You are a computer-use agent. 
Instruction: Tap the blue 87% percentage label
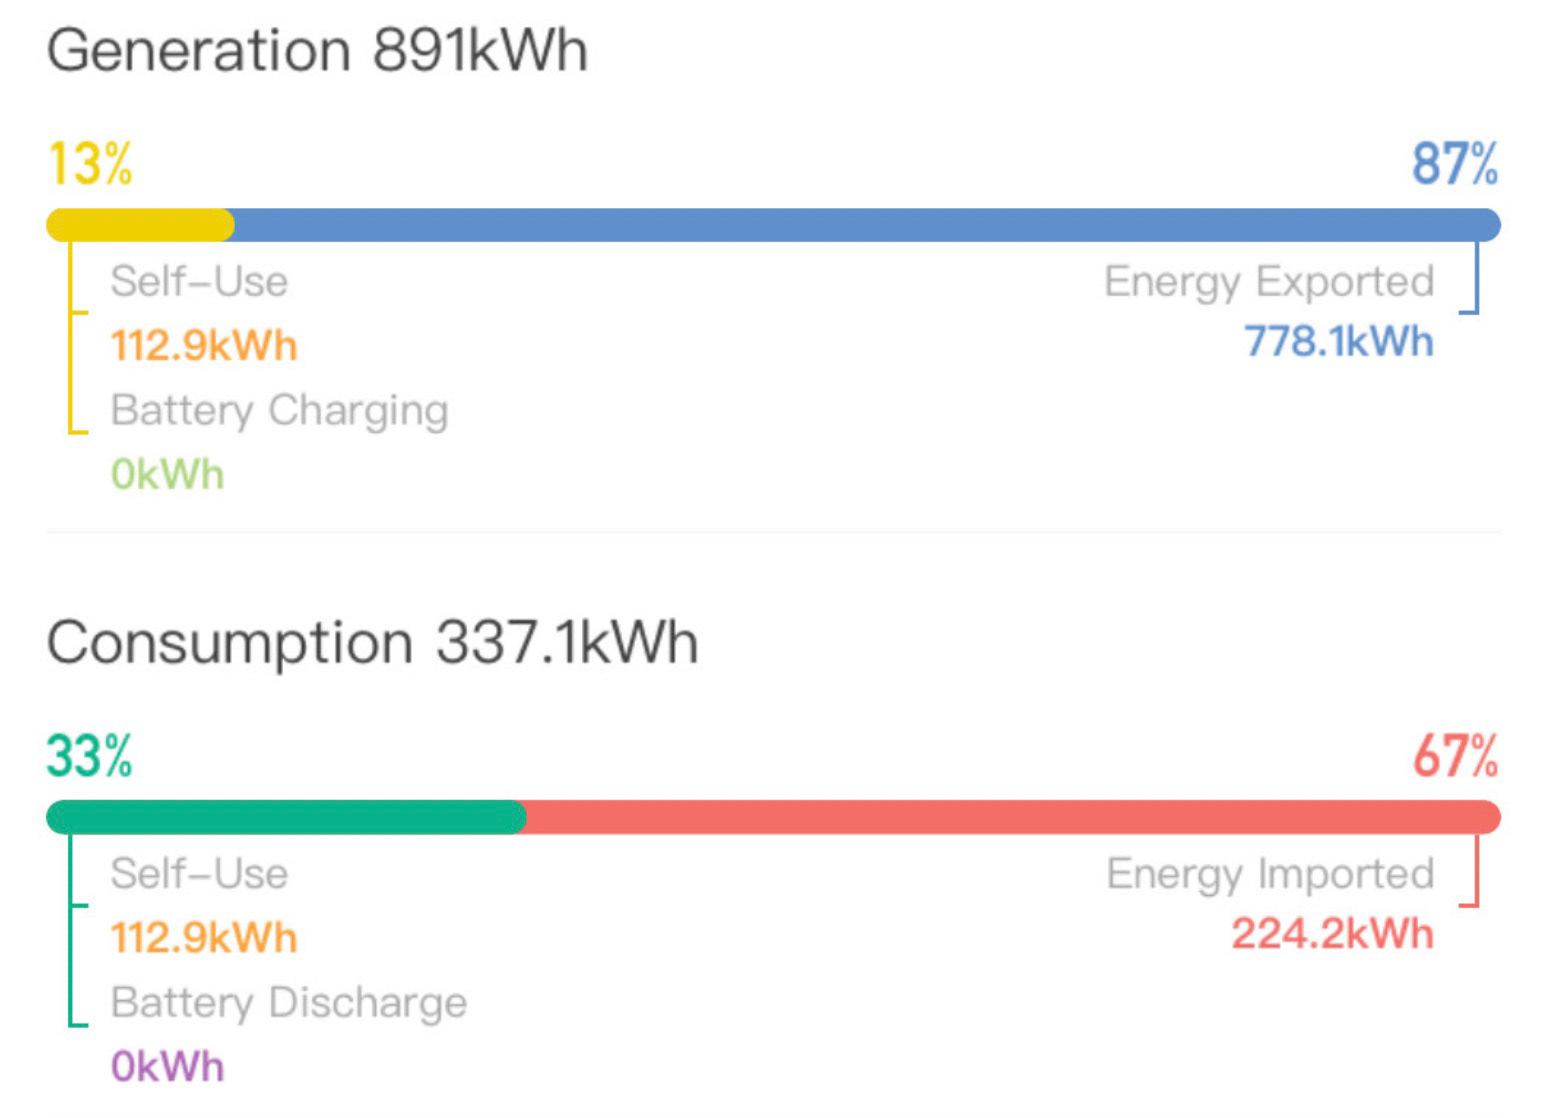pos(1455,164)
